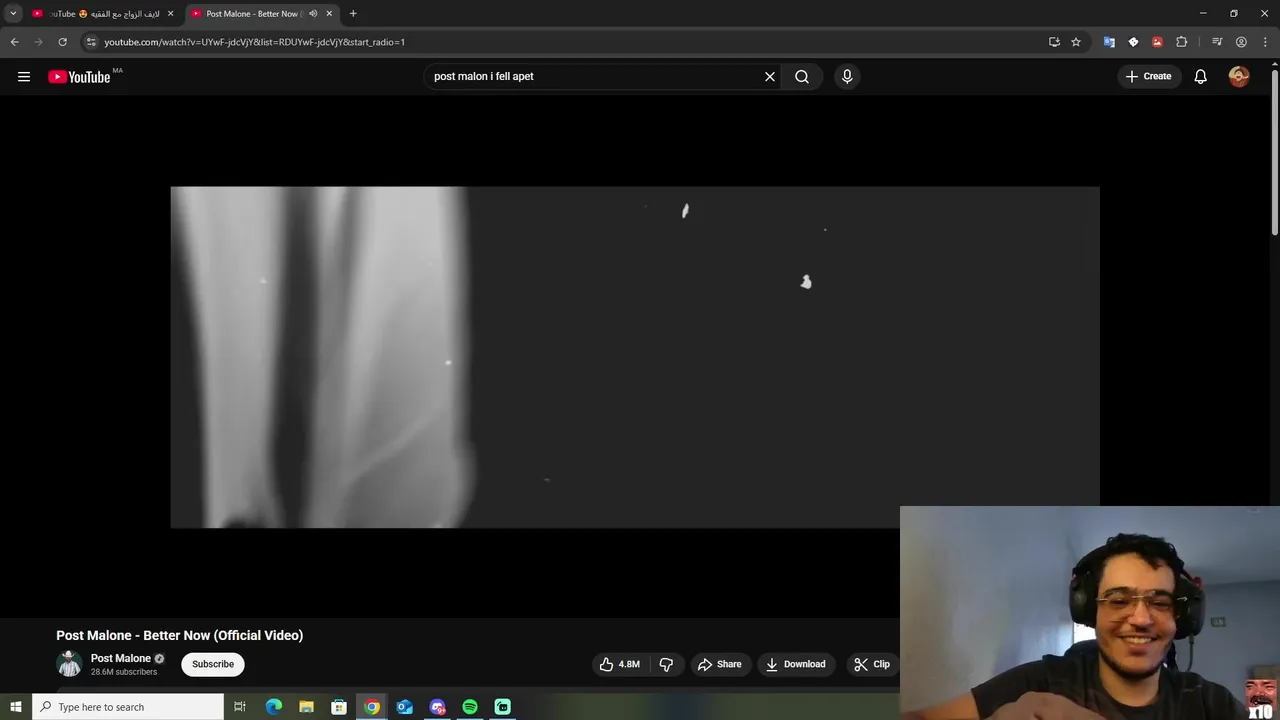Subscribe to Post Malone
This screenshot has width=1280, height=720.
(x=213, y=664)
